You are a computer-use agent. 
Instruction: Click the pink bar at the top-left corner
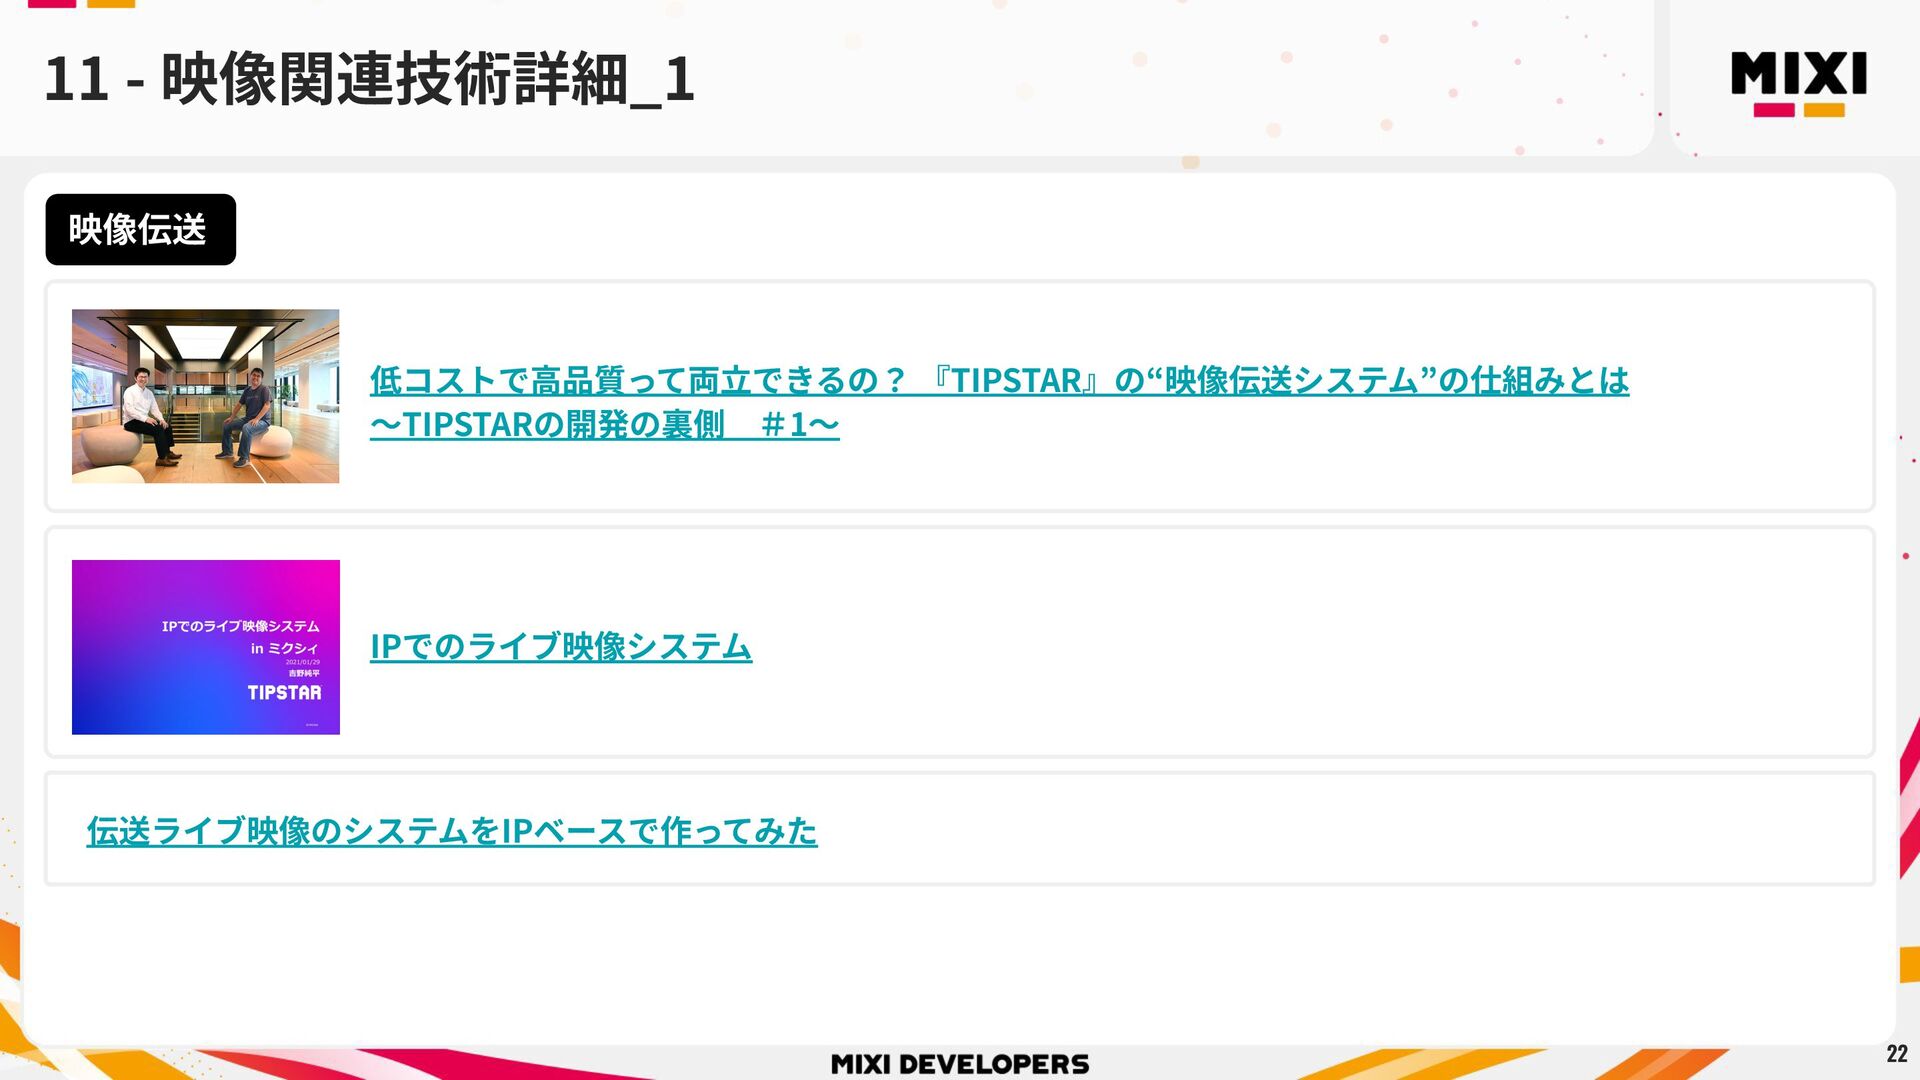[52, 3]
